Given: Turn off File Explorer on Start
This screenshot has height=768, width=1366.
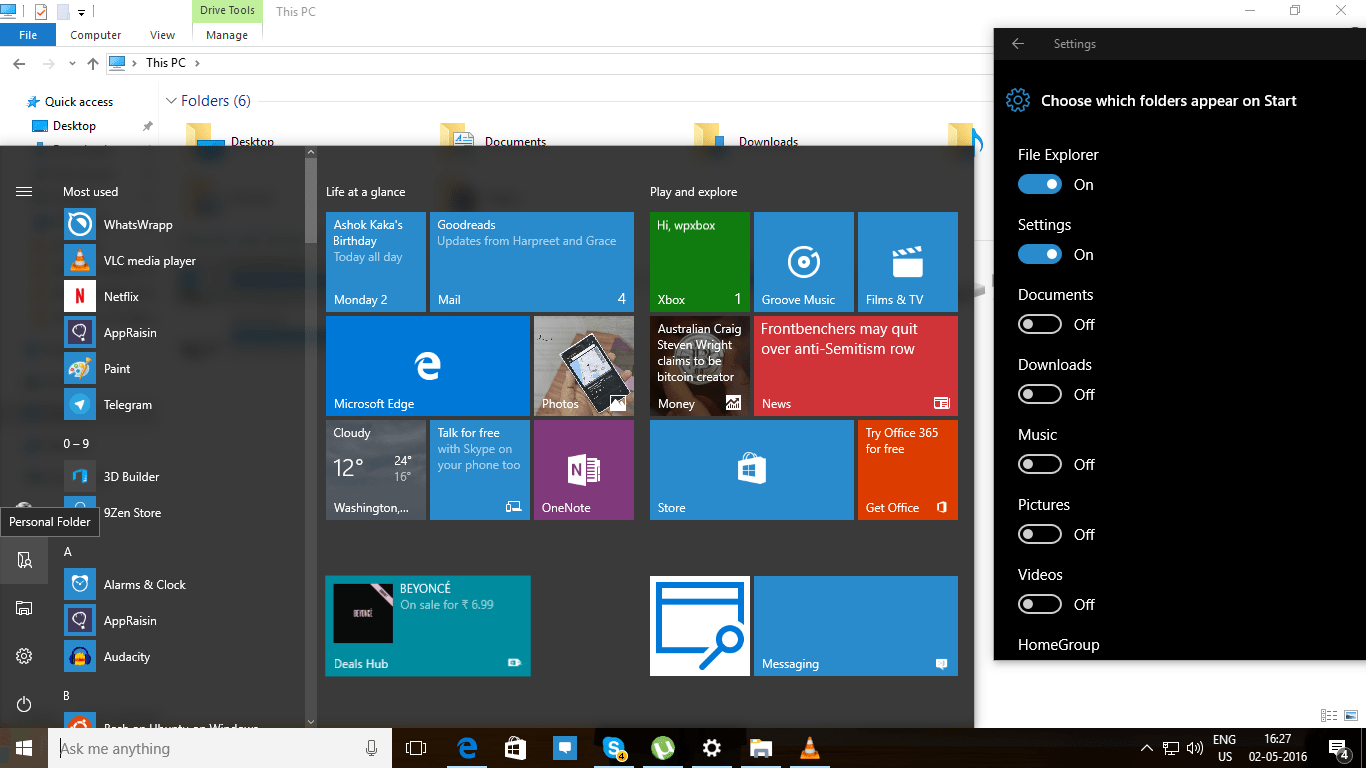Looking at the screenshot, I should tap(1040, 185).
